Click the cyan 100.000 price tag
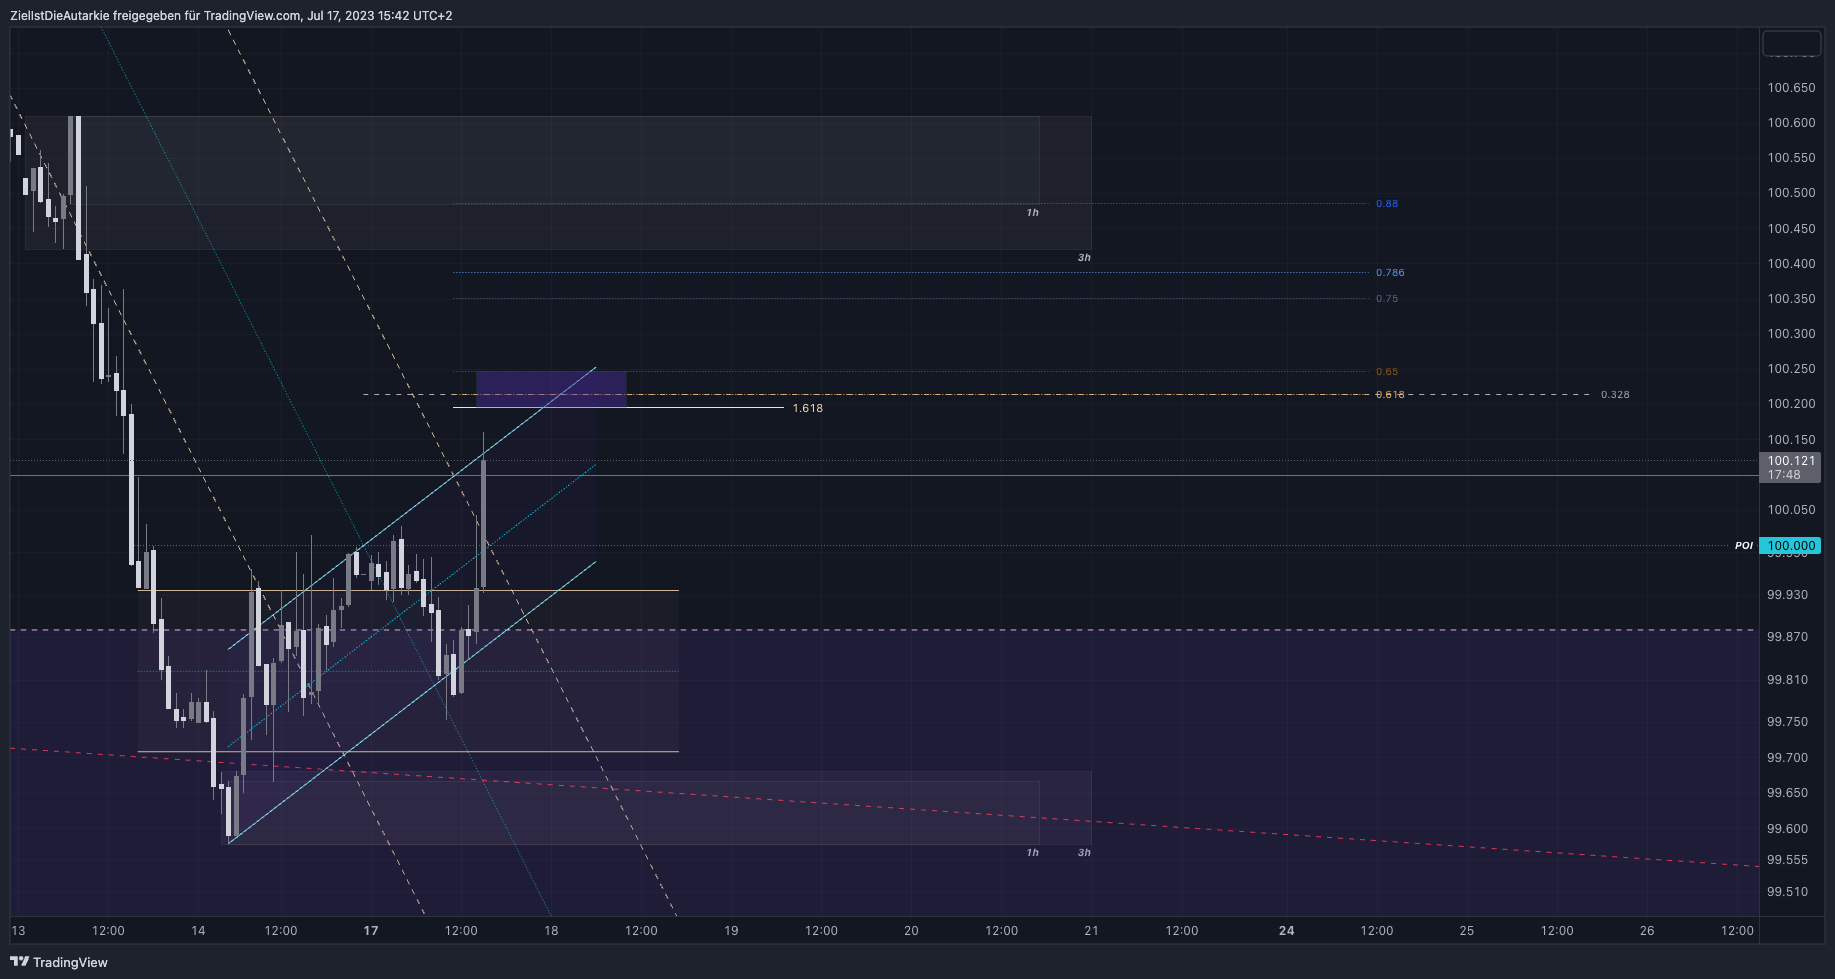This screenshot has height=979, width=1835. click(1790, 546)
